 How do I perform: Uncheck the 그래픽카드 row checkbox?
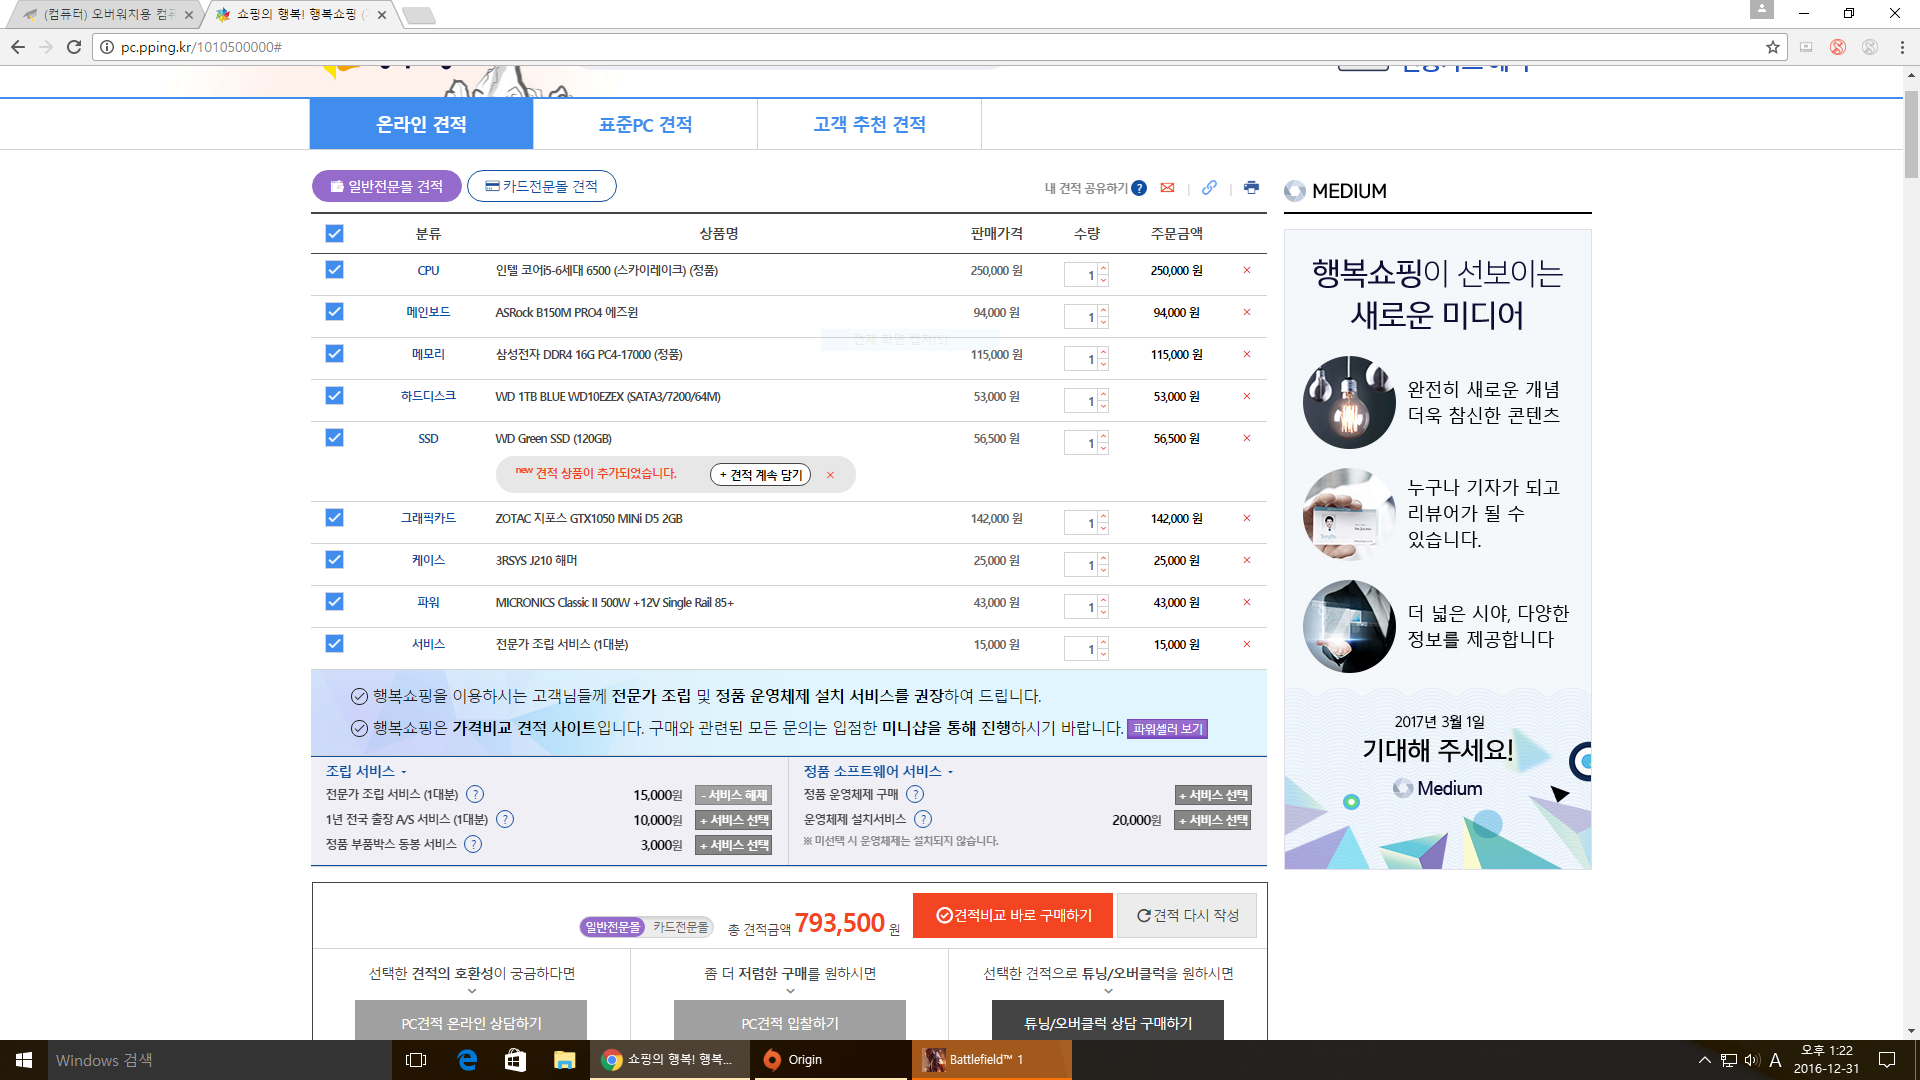tap(334, 518)
